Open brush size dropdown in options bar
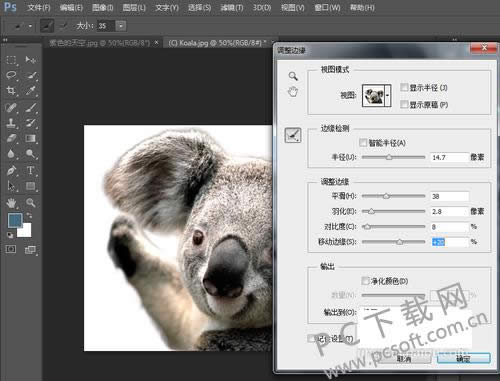This screenshot has width=500, height=381. (121, 26)
